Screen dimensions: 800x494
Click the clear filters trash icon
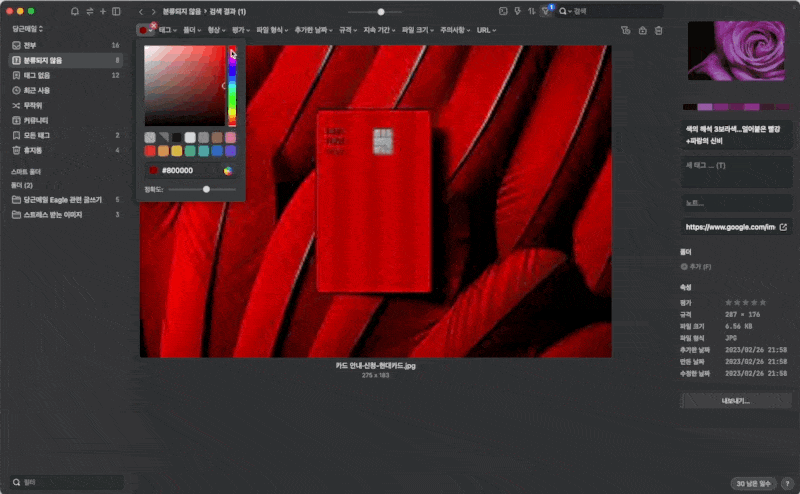(659, 31)
